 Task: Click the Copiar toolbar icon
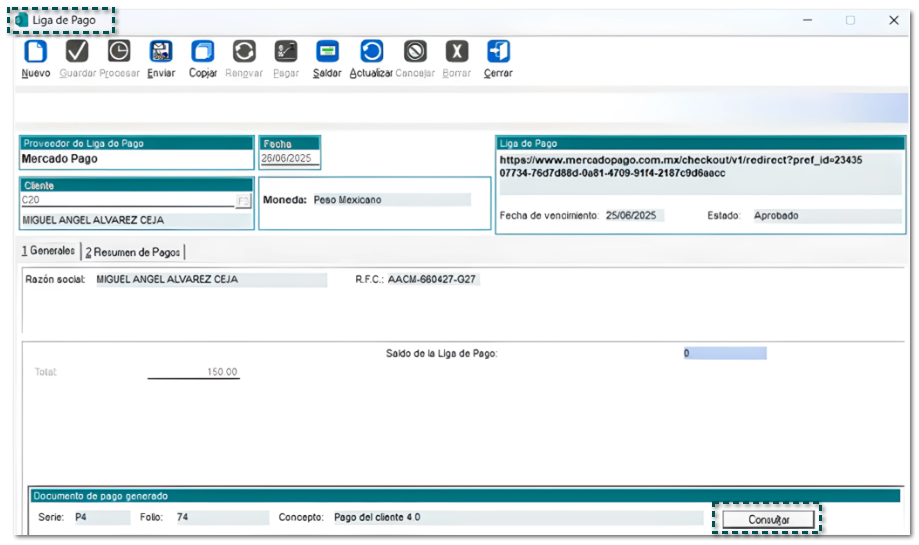pyautogui.click(x=203, y=52)
